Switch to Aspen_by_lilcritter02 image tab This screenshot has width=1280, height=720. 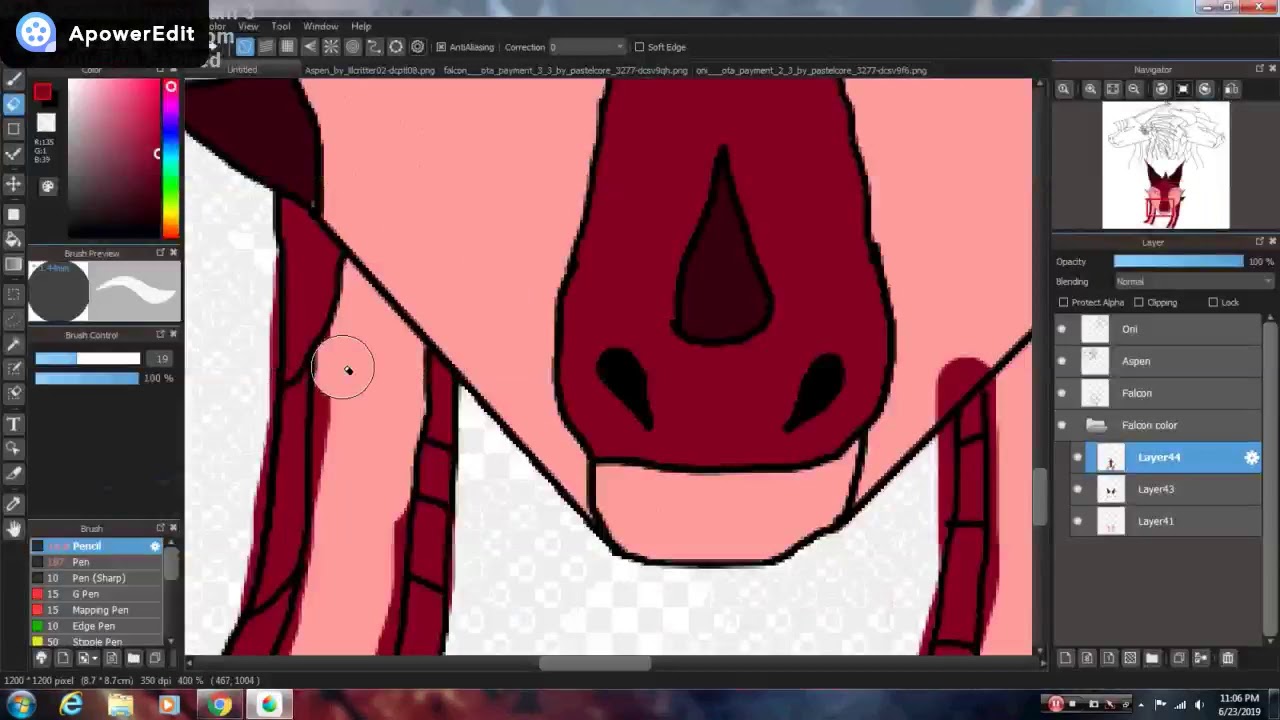tap(369, 70)
